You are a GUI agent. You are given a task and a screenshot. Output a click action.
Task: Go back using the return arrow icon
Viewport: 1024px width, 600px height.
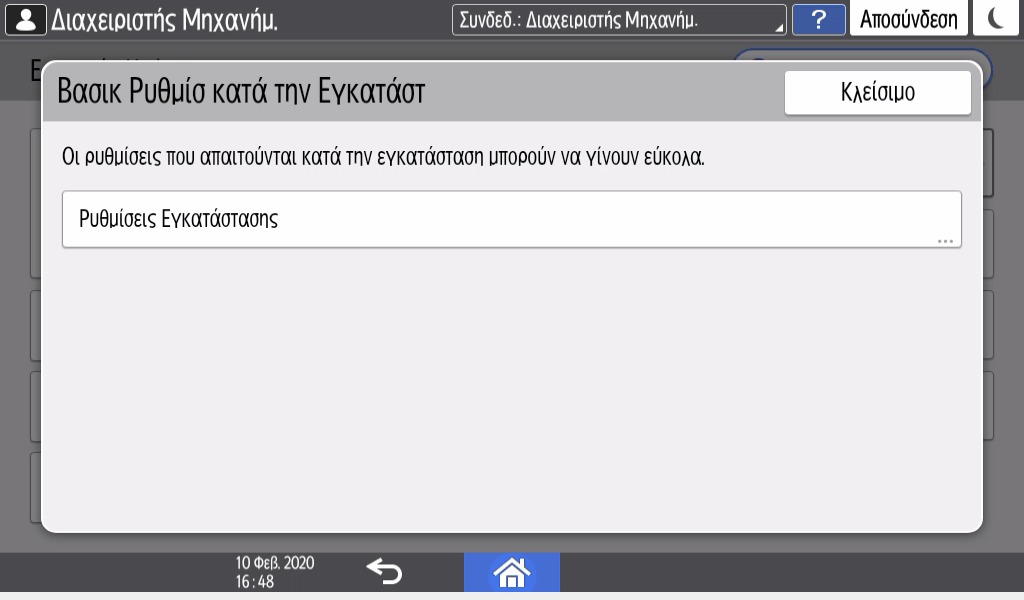click(384, 571)
